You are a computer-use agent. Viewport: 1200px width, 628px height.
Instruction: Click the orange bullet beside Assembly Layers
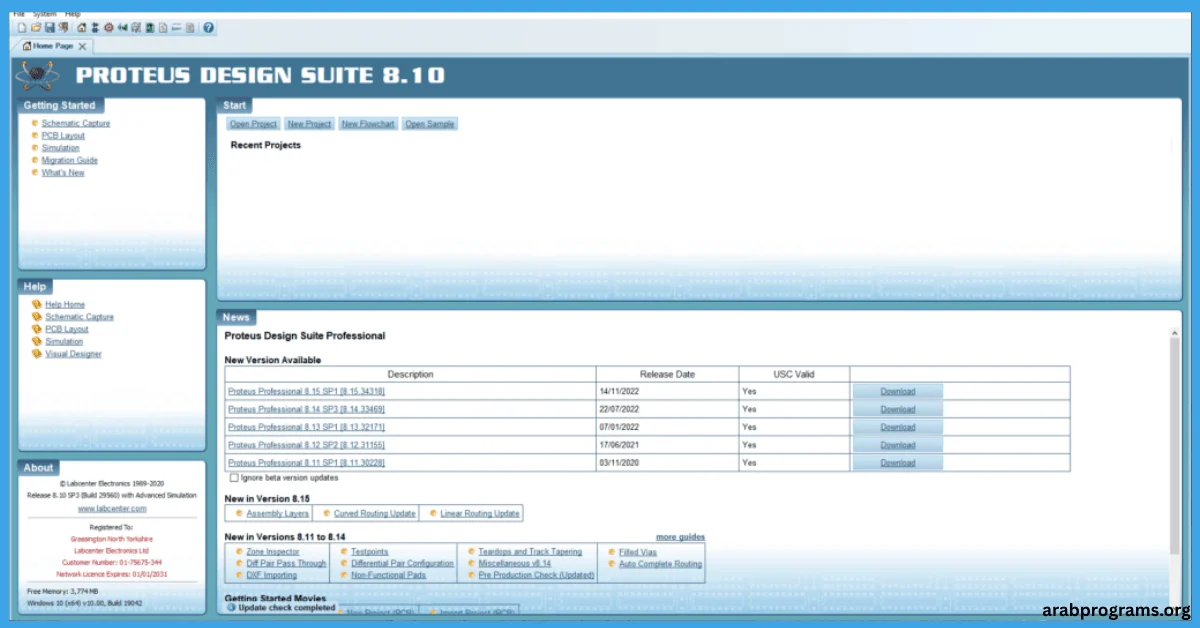(x=239, y=513)
